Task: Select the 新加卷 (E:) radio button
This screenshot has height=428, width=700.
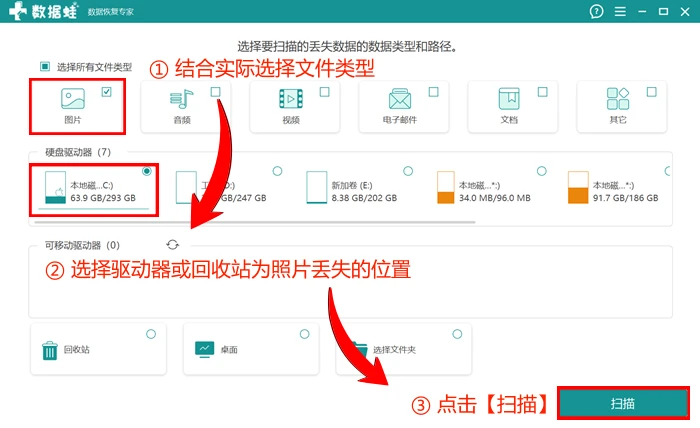Action: tap(408, 171)
